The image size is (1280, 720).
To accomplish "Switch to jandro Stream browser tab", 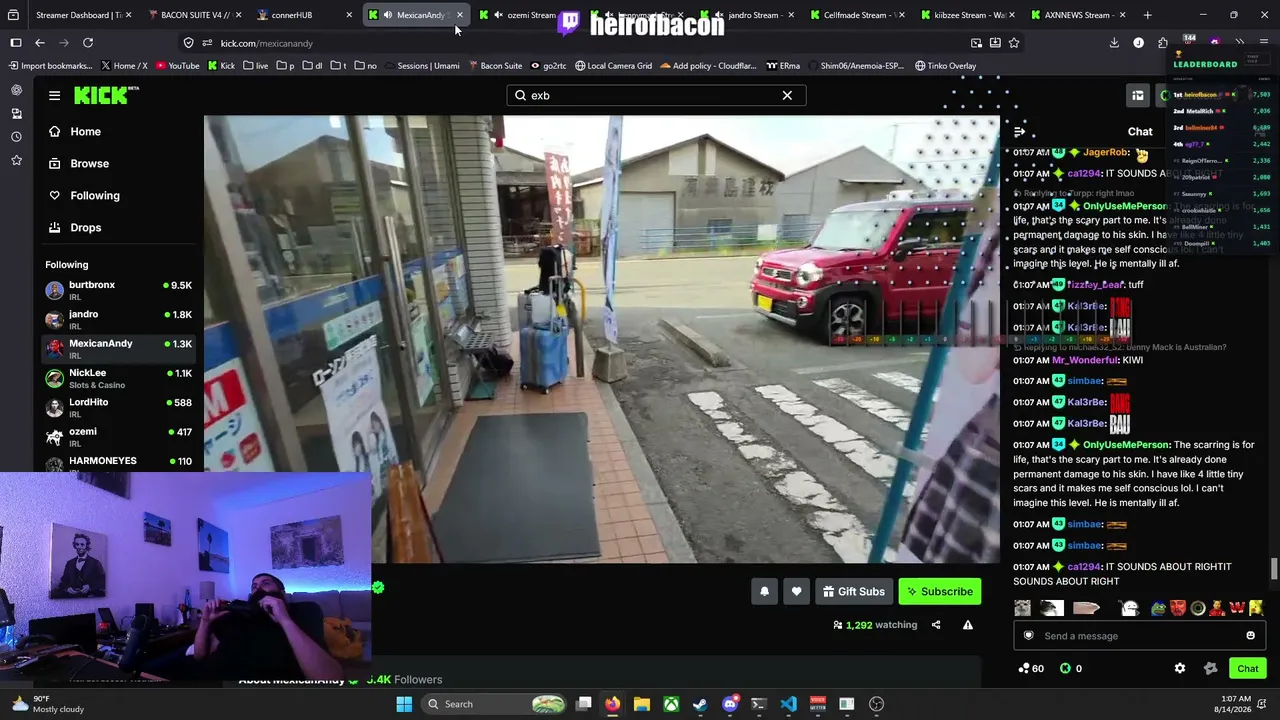I will (752, 15).
